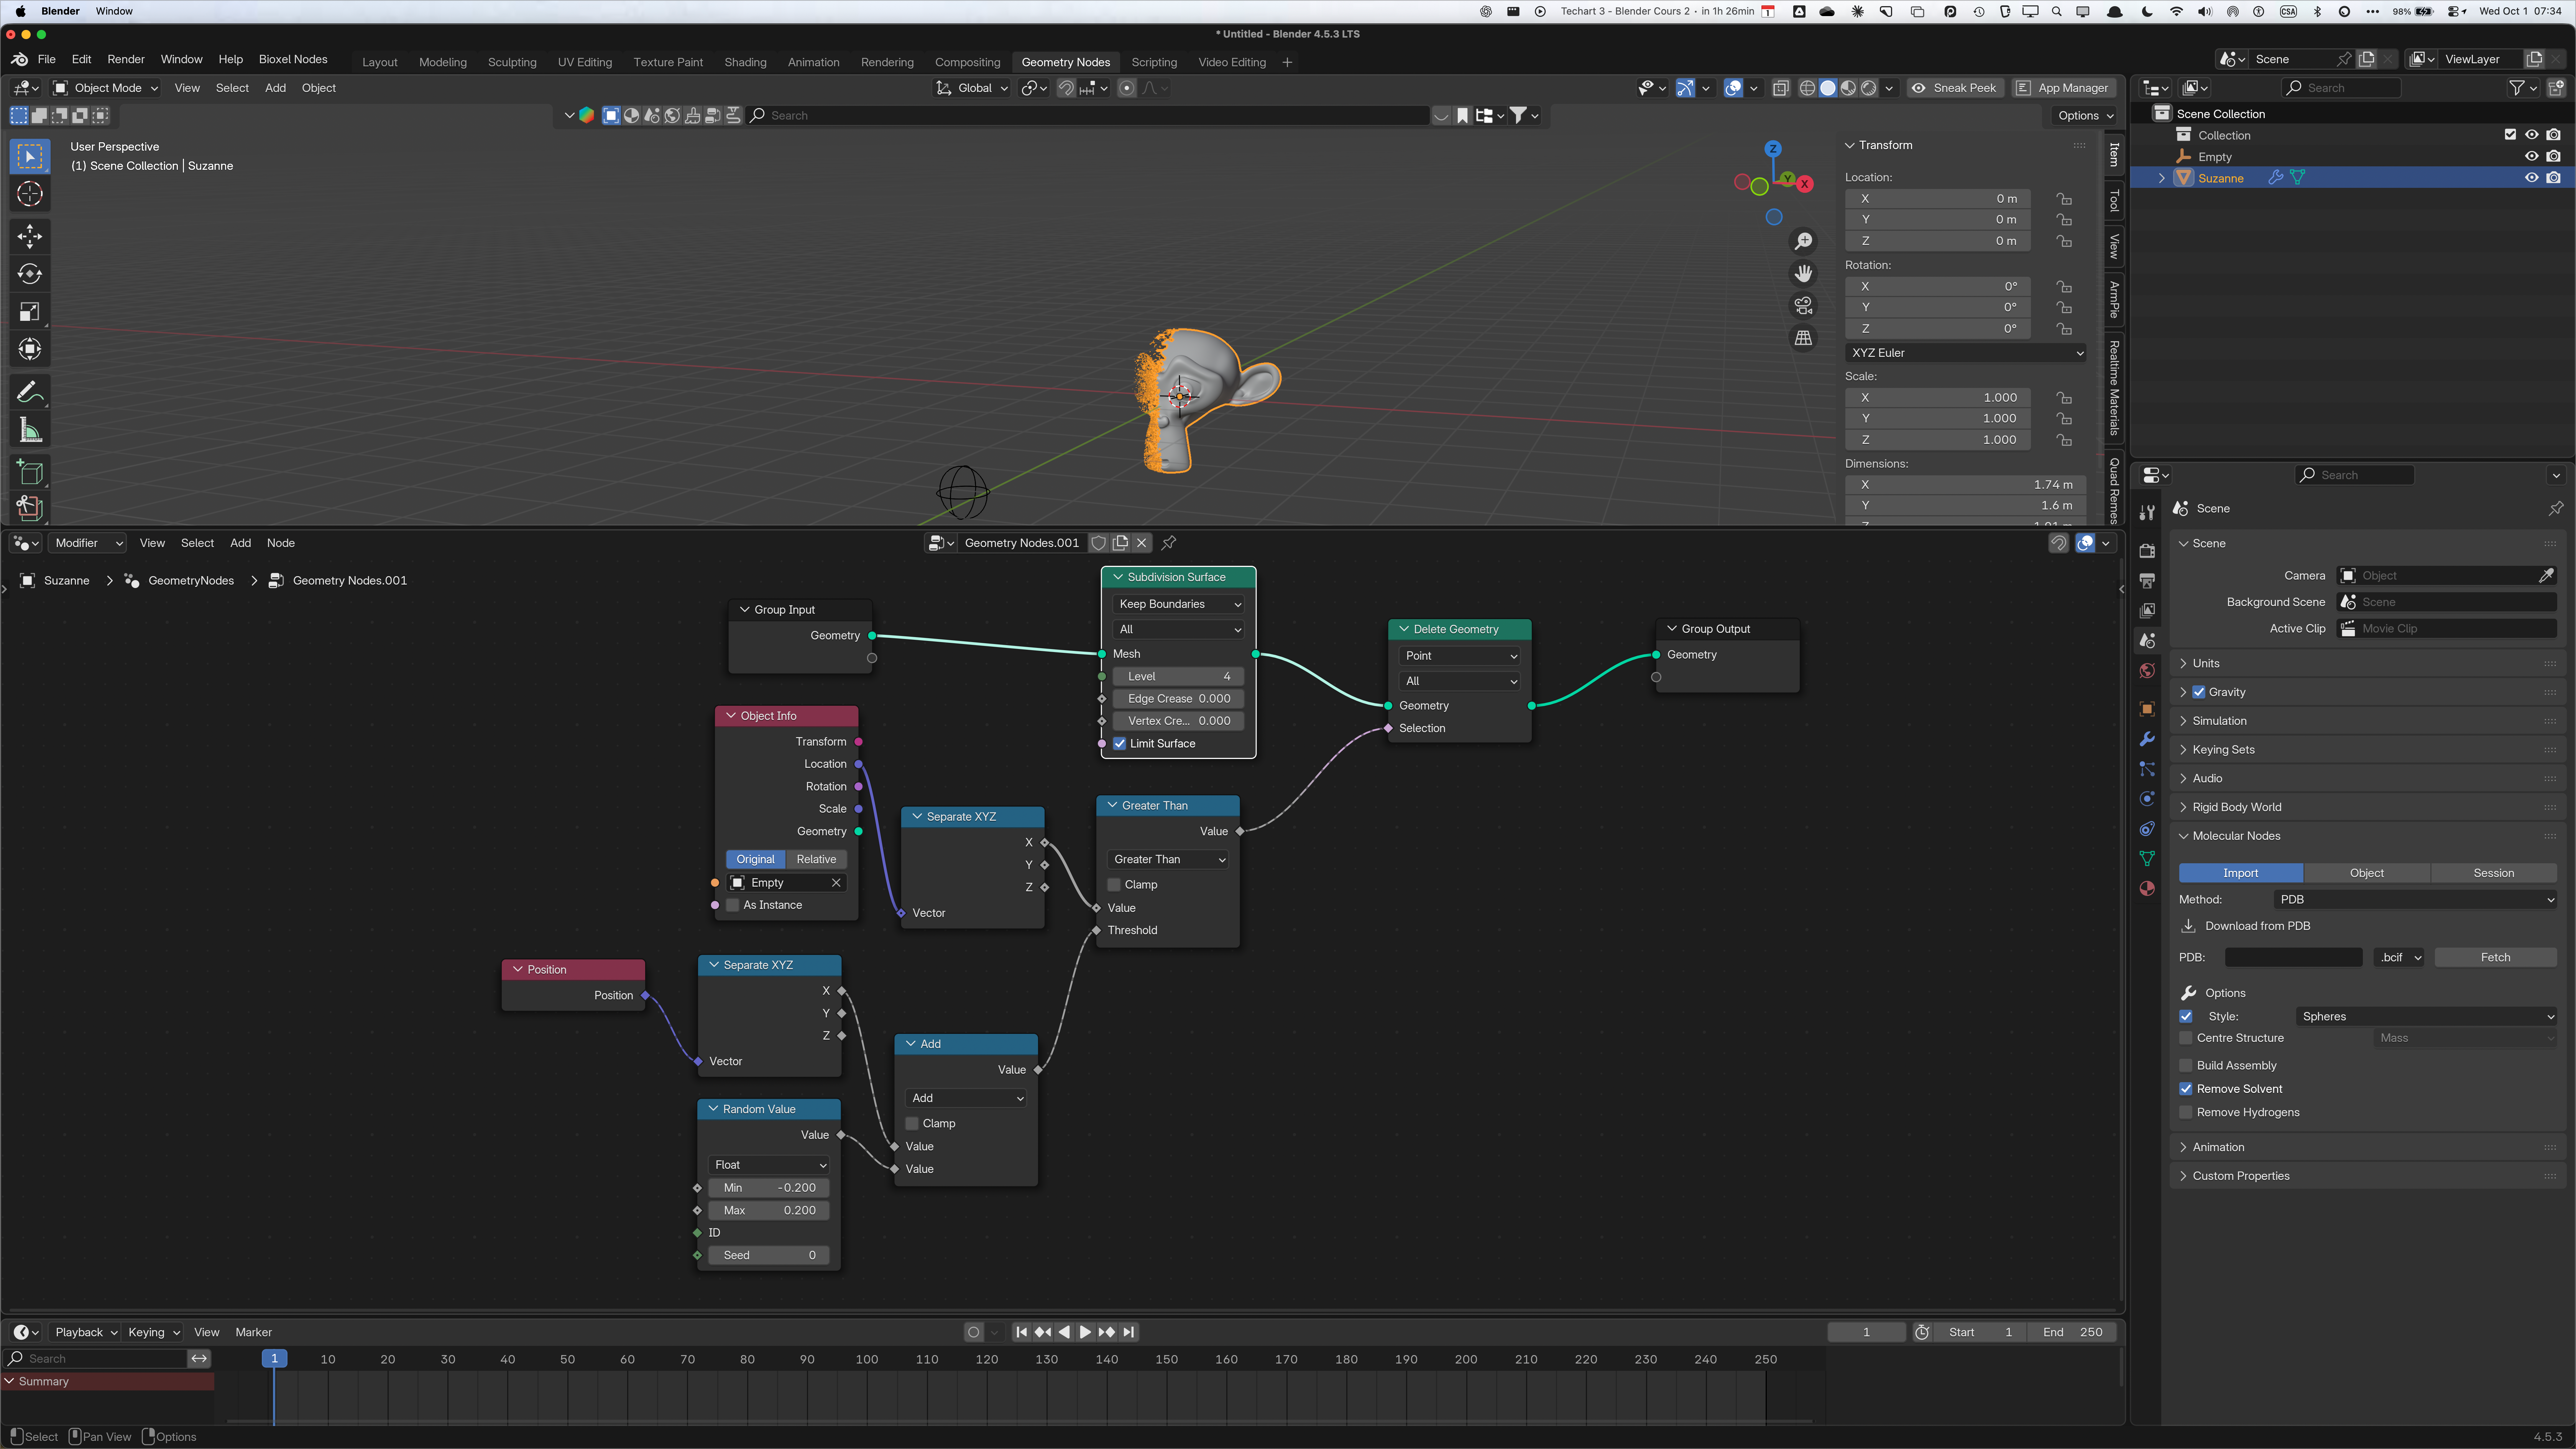
Task: Enable Clamp on the Add node
Action: [912, 1124]
